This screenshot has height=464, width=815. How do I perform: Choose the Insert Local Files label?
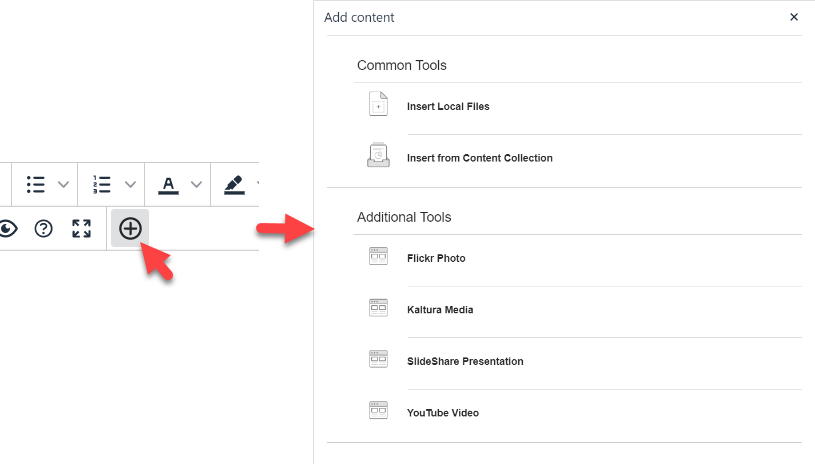[448, 106]
